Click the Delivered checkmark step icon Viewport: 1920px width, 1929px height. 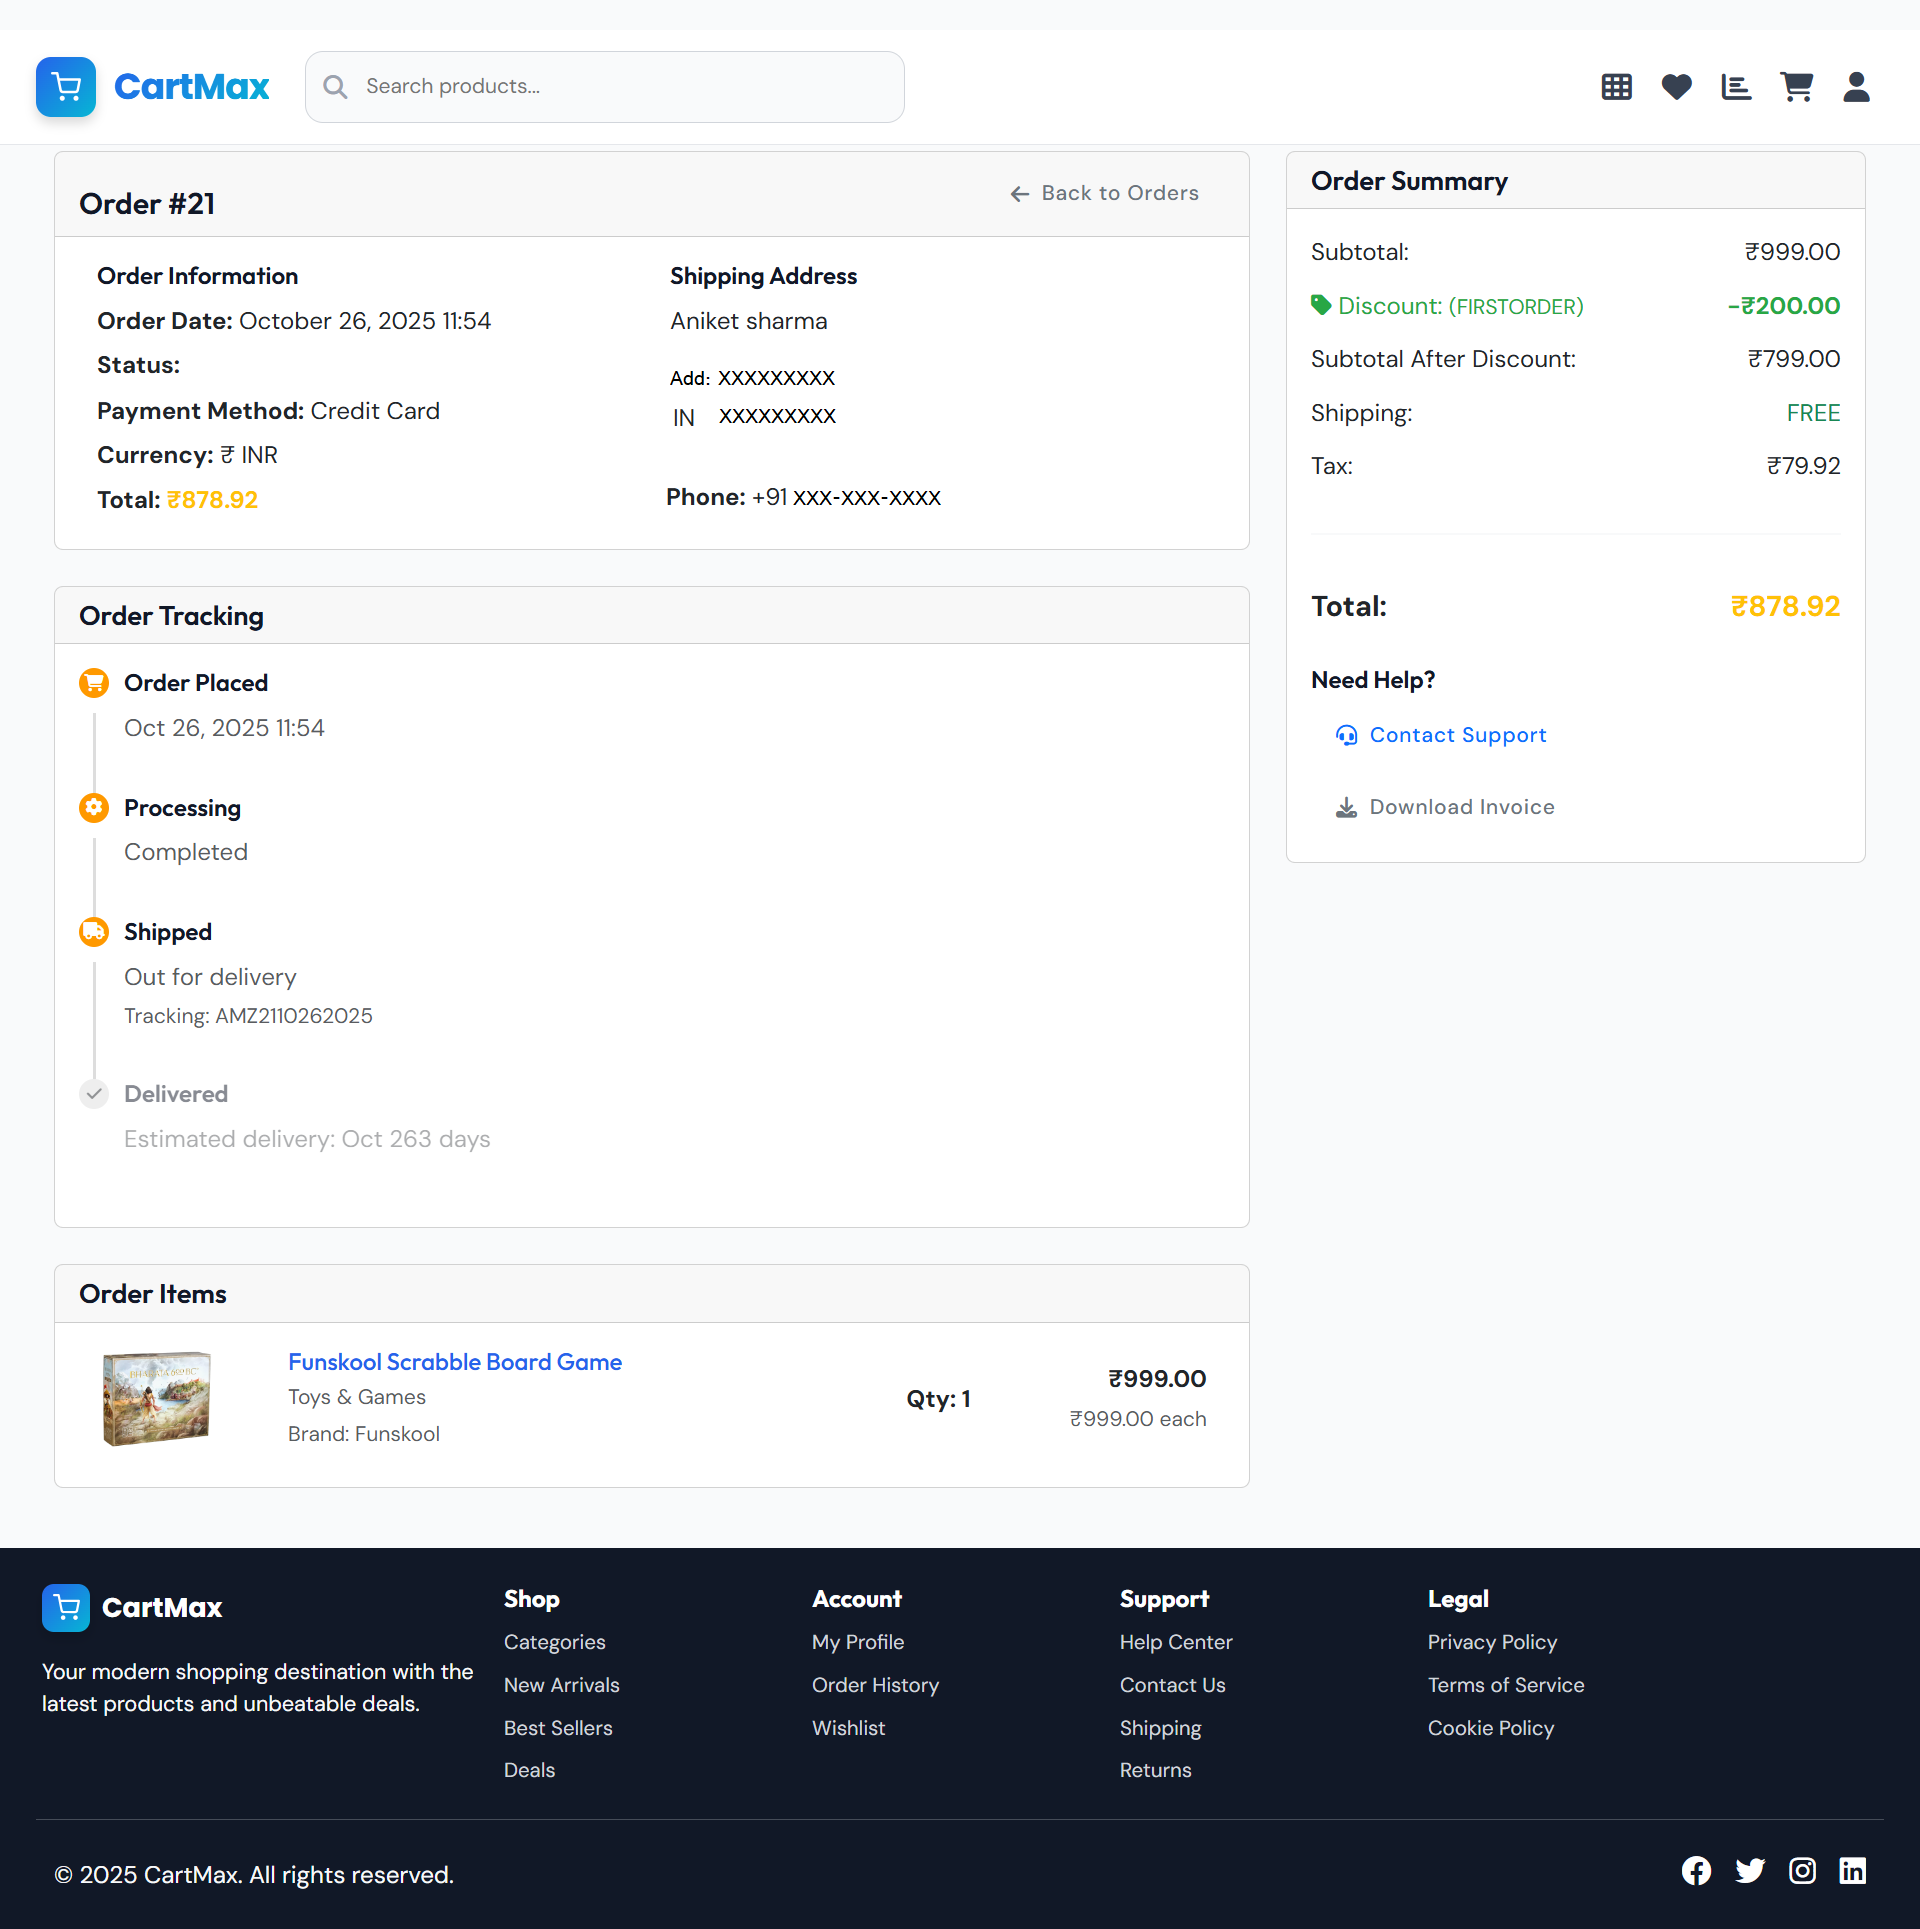tap(94, 1094)
